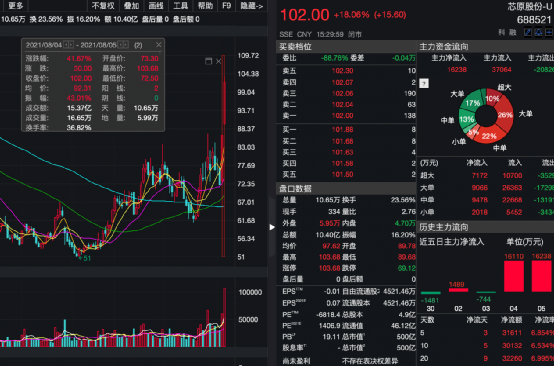The height and width of the screenshot is (366, 554).
Task: Click the 卖四 price 102.07 row
Action: (346, 82)
